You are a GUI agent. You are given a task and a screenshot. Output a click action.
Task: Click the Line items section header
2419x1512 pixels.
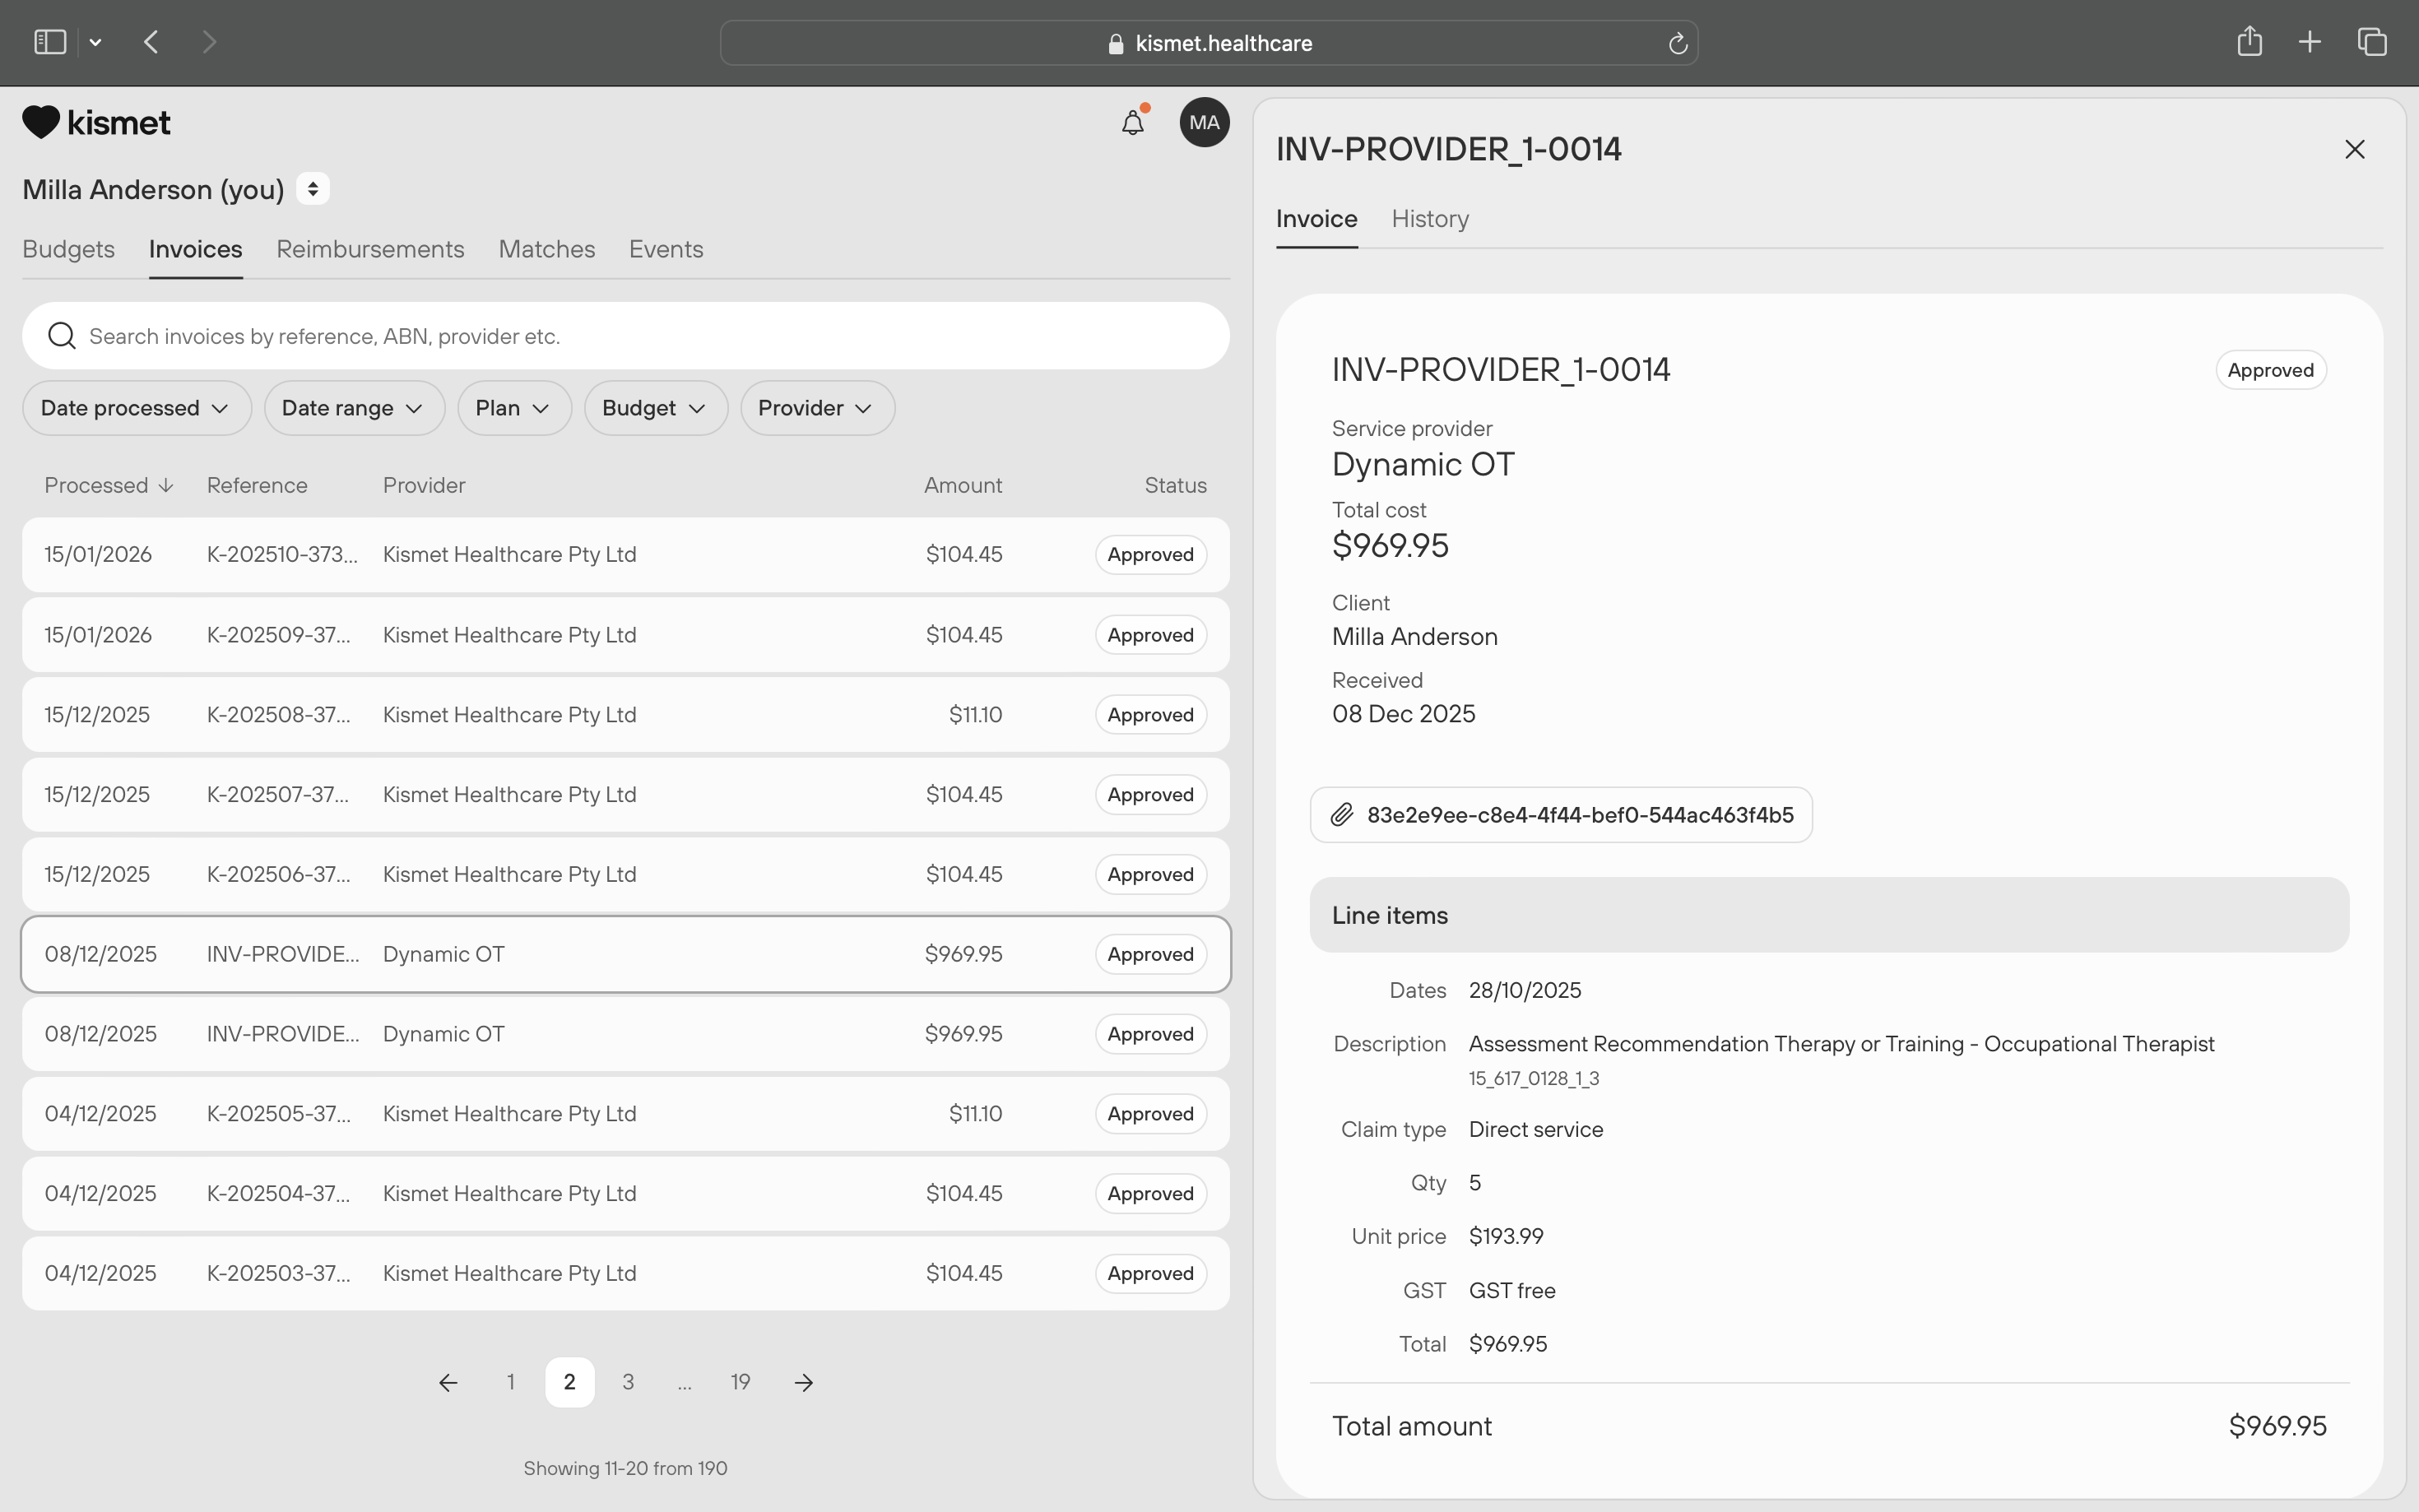1829,915
